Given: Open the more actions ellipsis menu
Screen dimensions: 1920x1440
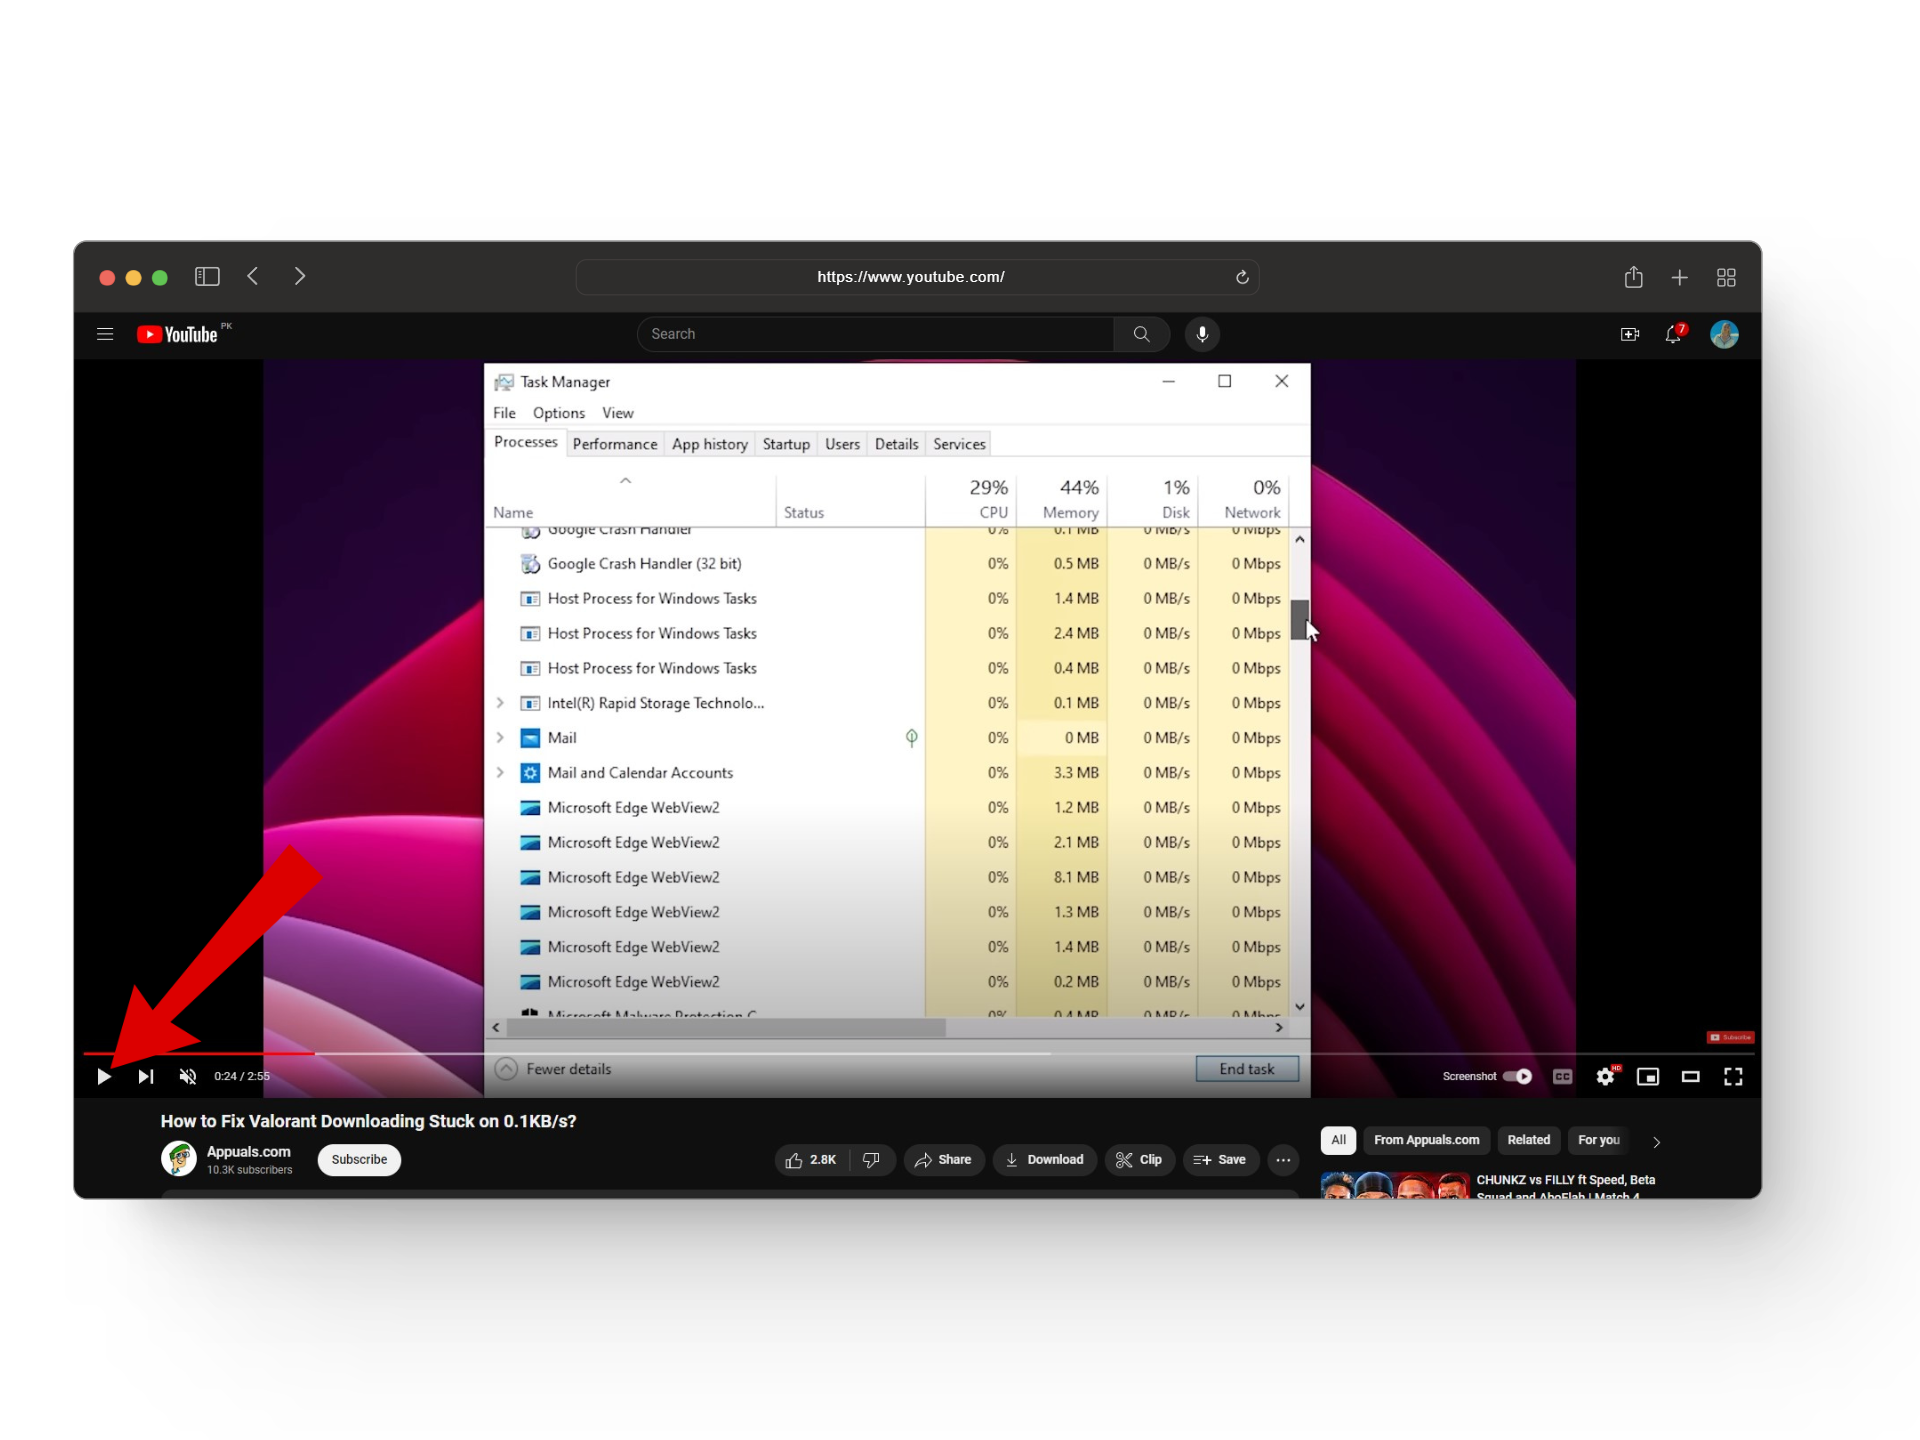Looking at the screenshot, I should (x=1283, y=1160).
